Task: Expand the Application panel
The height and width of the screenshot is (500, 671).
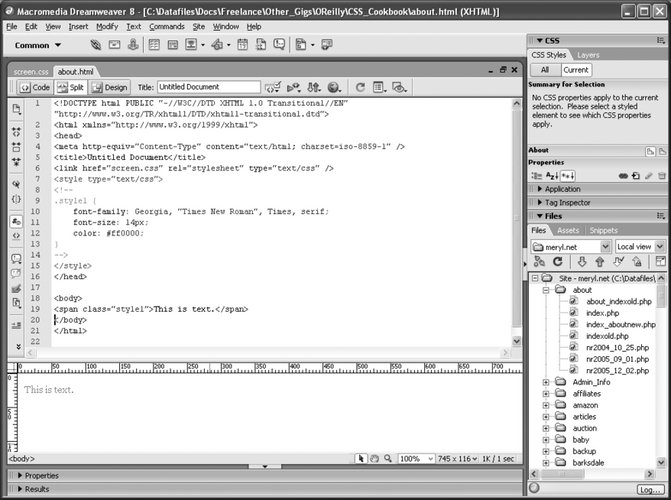Action: pyautogui.click(x=562, y=188)
